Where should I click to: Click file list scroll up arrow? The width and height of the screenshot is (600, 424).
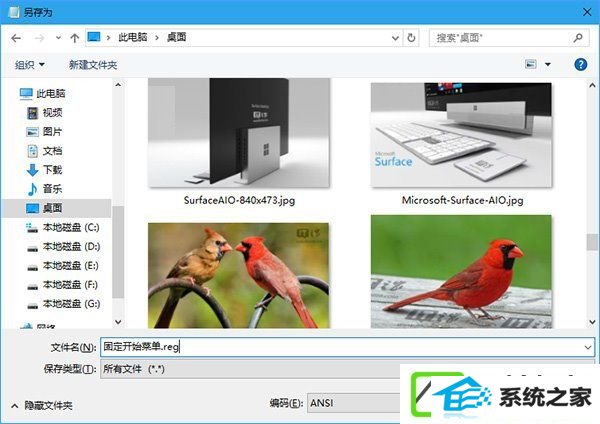pyautogui.click(x=592, y=85)
